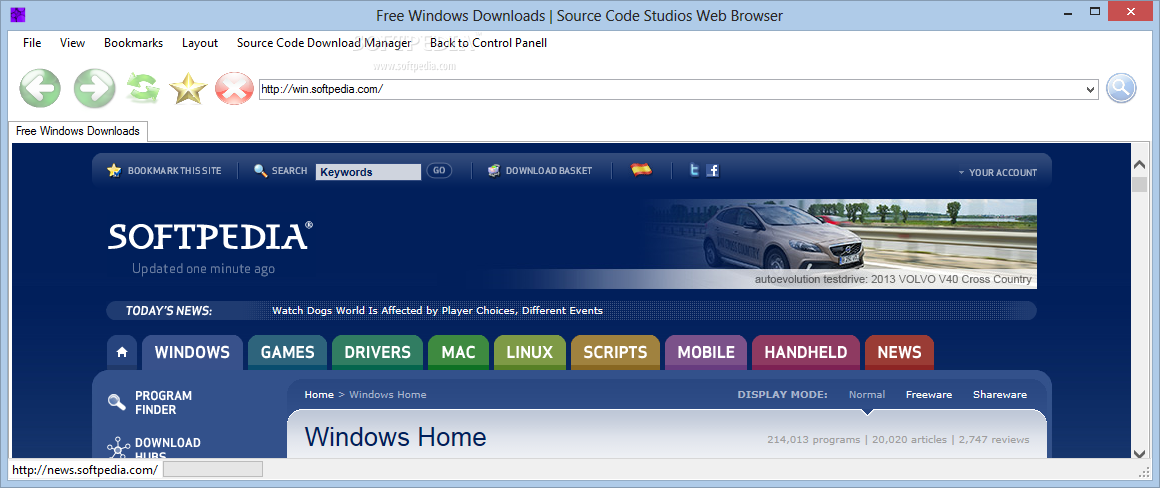
Task: Expand the Your Account dropdown
Action: coord(998,172)
